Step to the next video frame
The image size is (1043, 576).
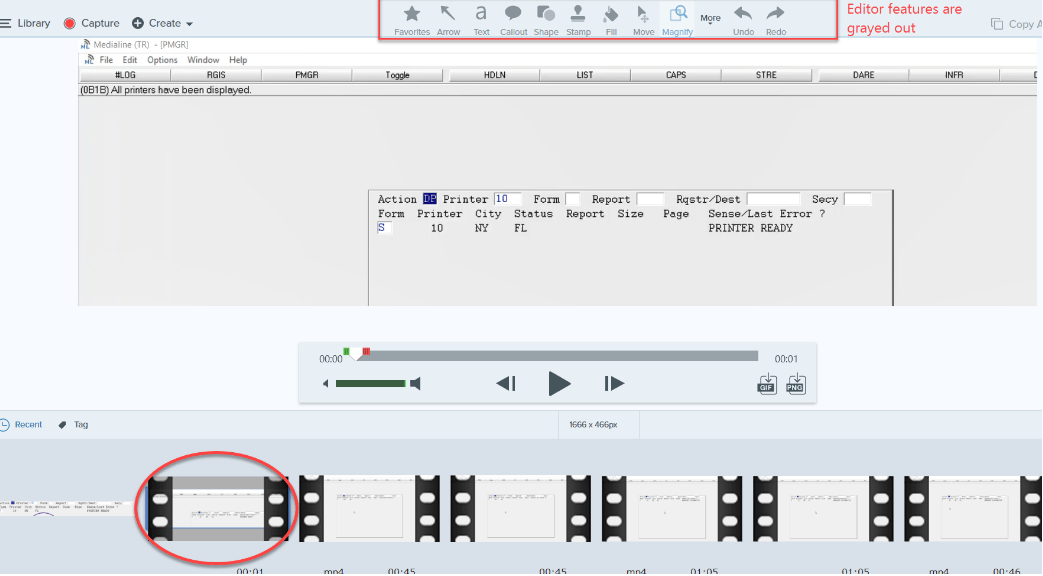click(614, 383)
